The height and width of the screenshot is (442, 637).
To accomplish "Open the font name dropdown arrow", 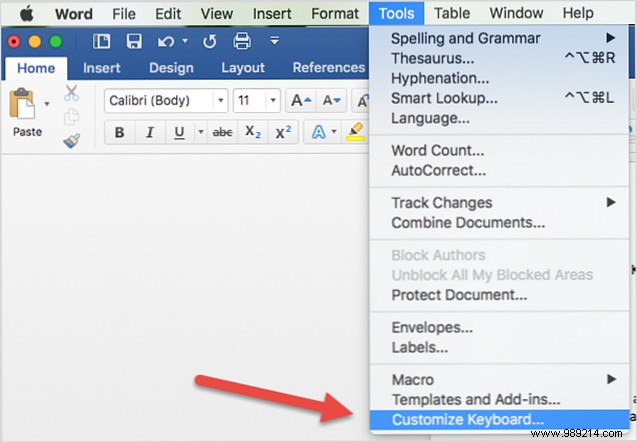I will [221, 100].
